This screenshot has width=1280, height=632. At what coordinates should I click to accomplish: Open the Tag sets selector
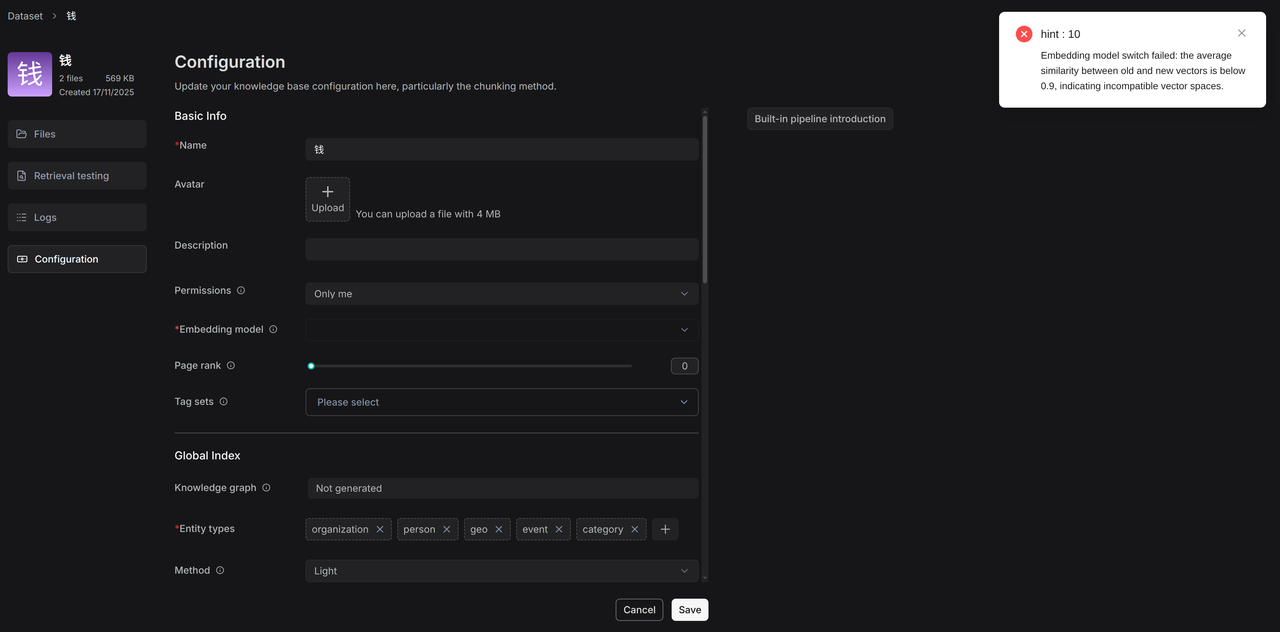[x=501, y=402]
